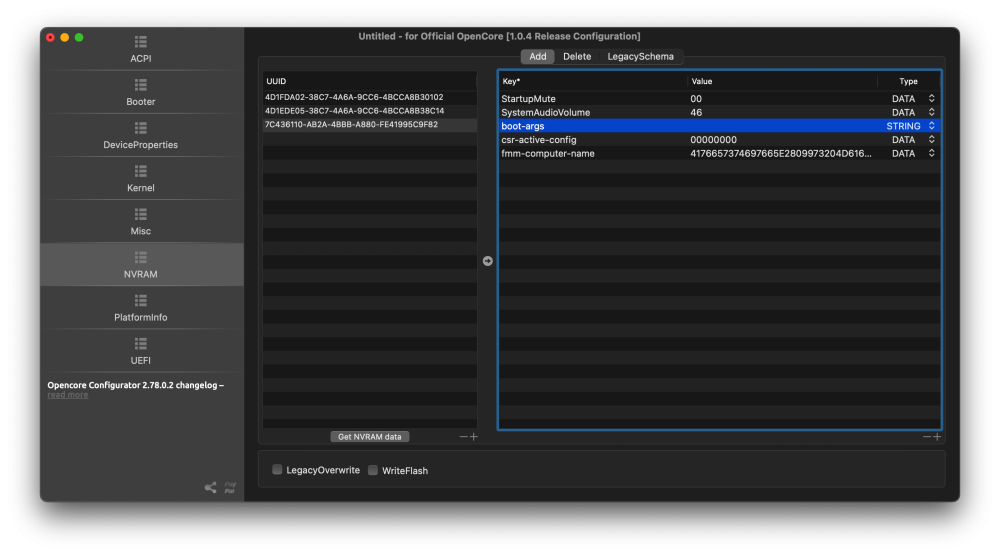Open the UEFI section icon
Viewport: 1000px width, 555px height.
[140, 344]
